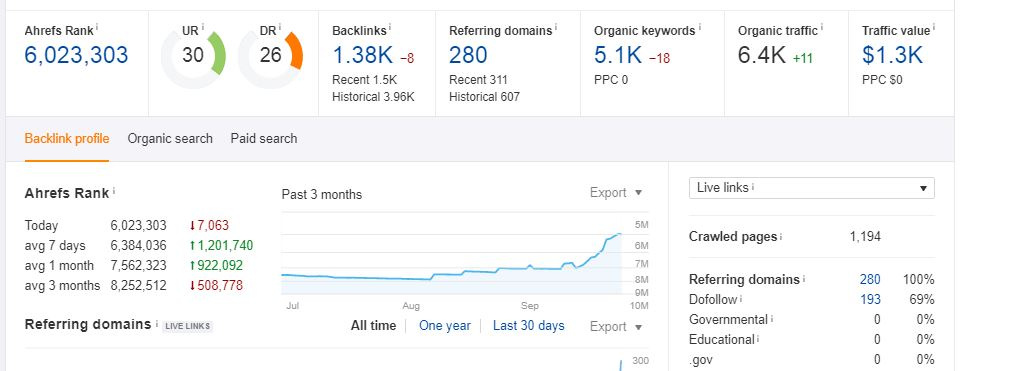The width and height of the screenshot is (1013, 371).
Task: Select the All time range
Action: 373,326
